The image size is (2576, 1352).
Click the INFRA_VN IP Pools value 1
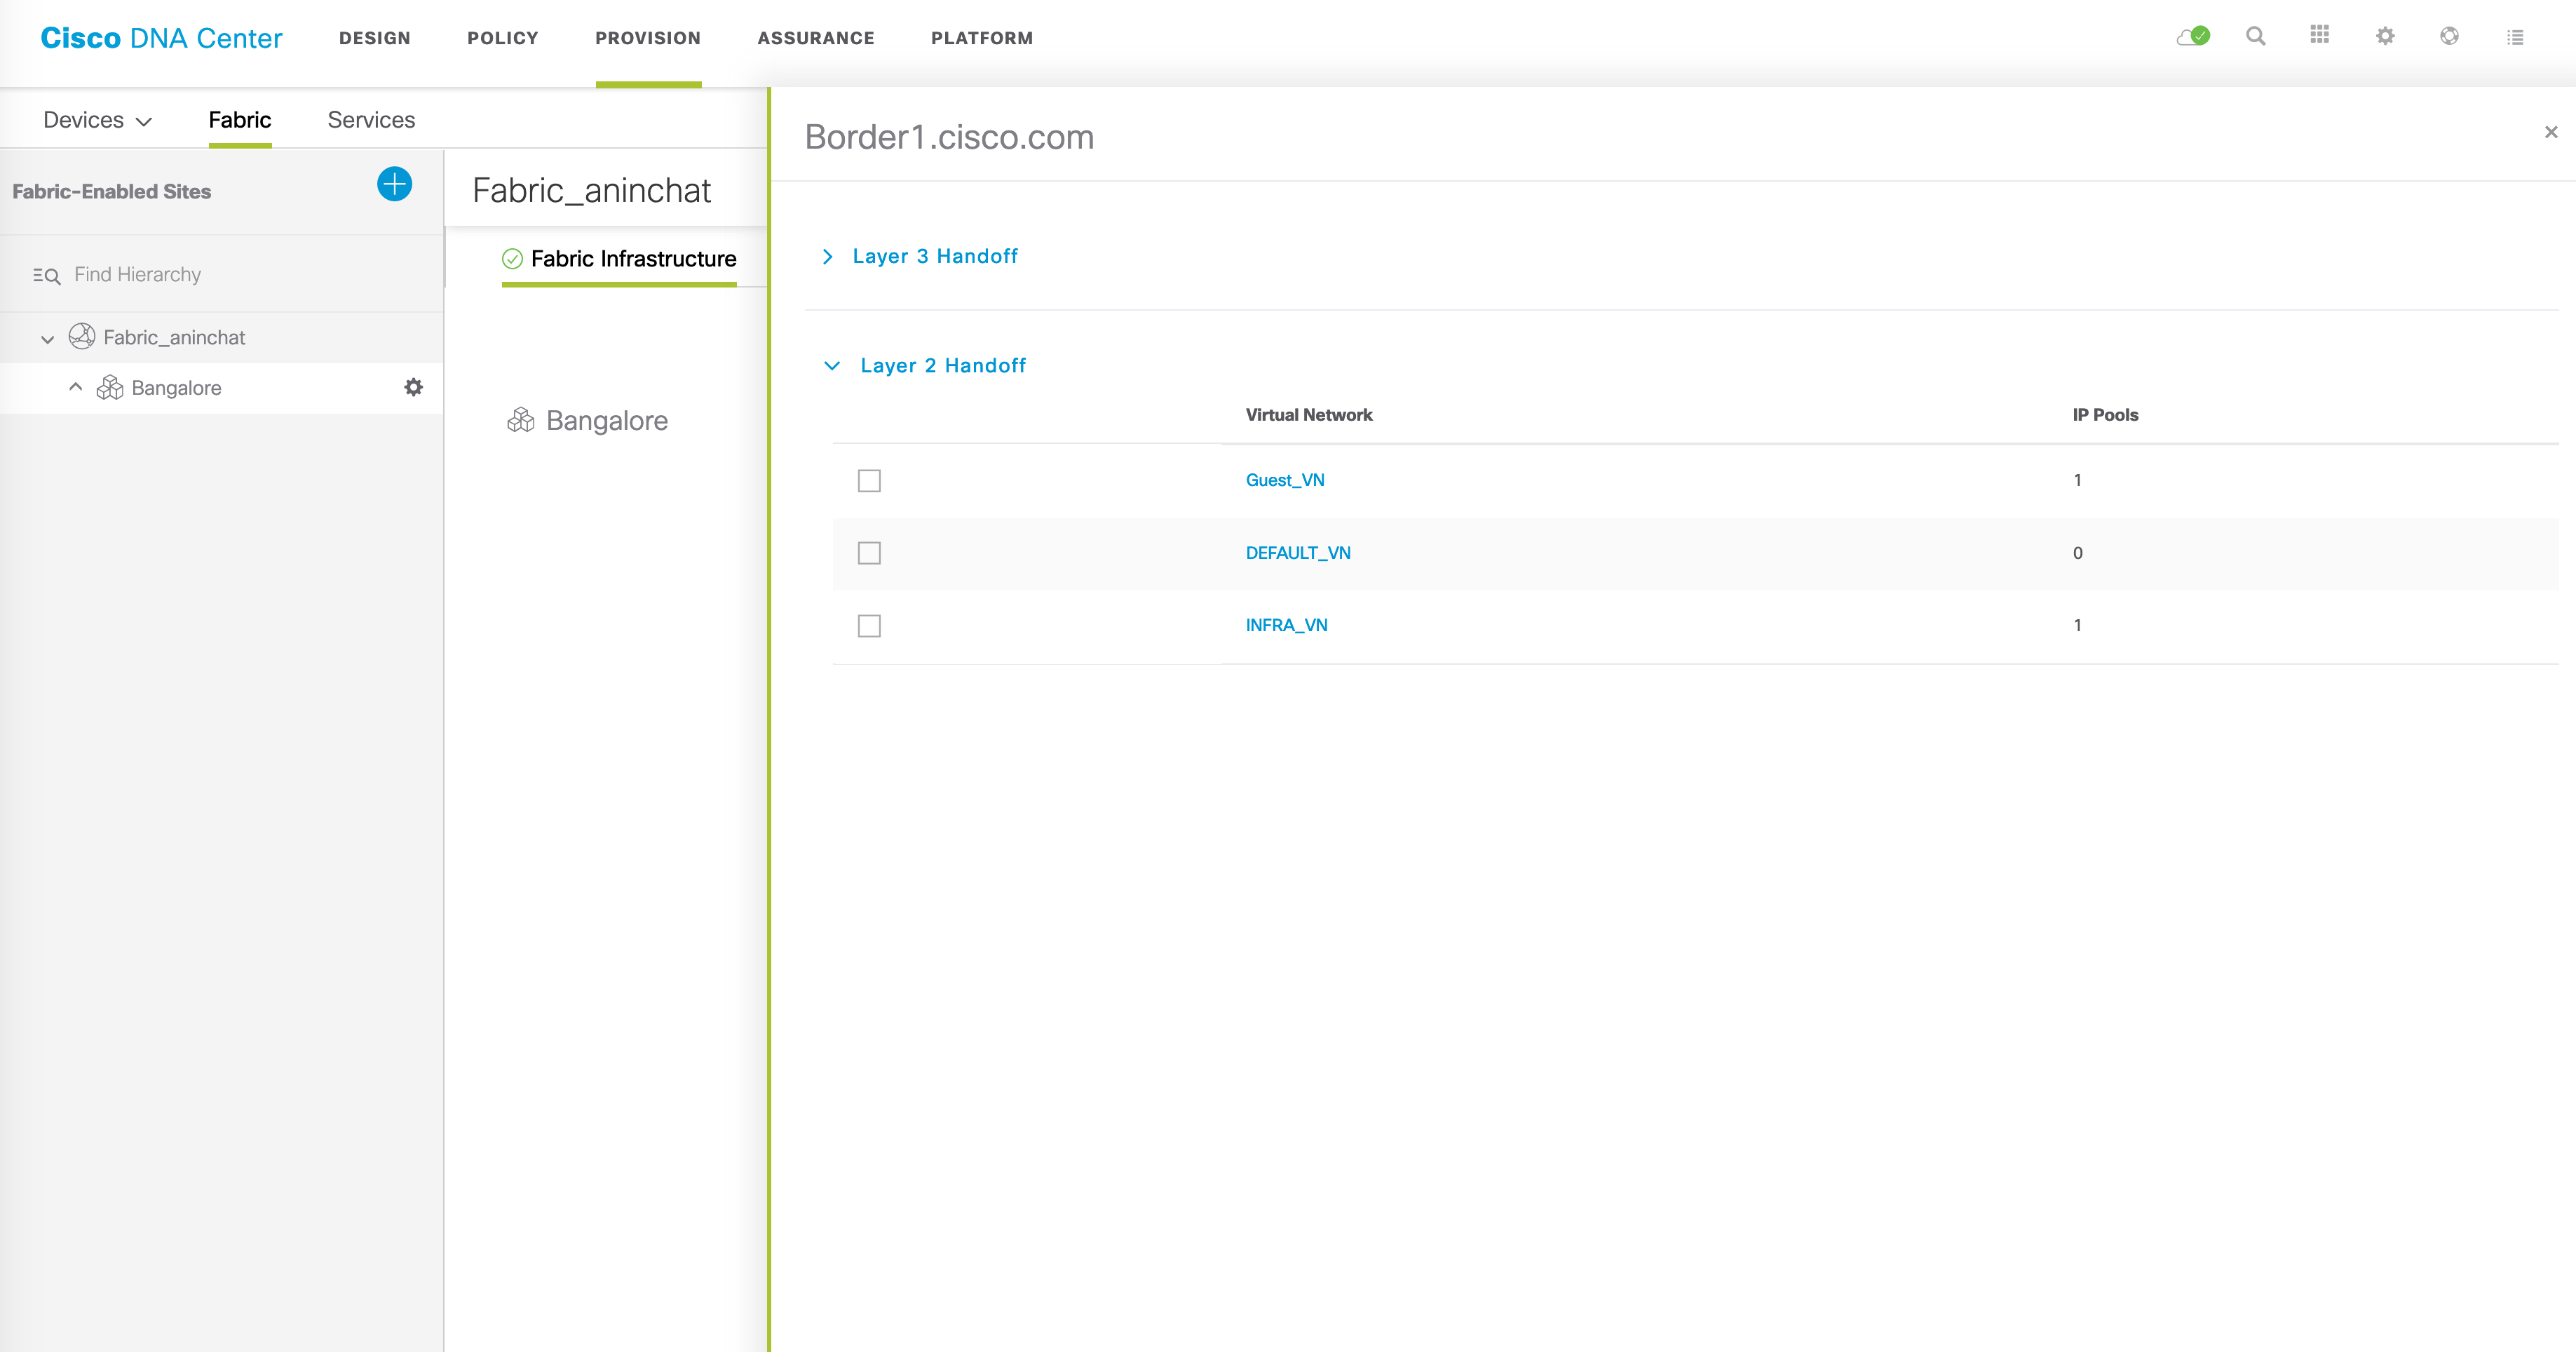(2077, 625)
